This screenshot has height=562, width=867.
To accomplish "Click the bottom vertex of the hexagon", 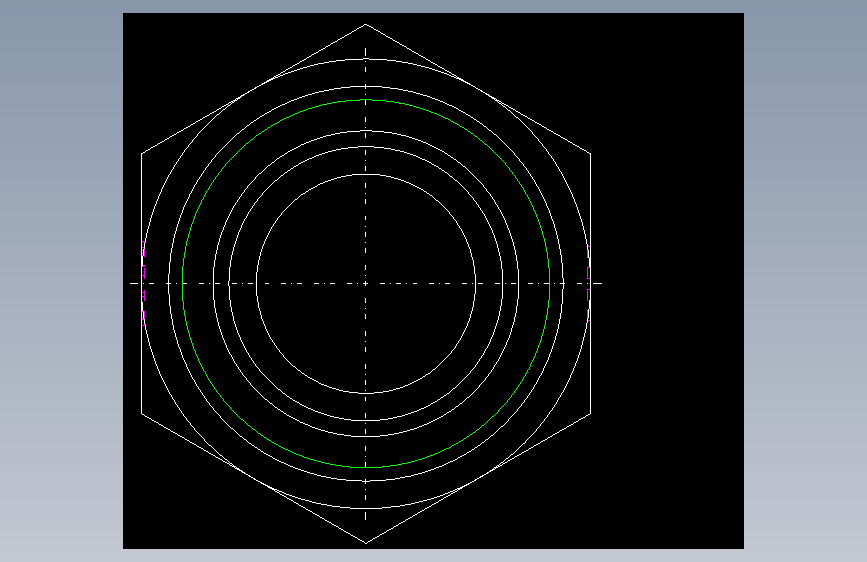I will (365, 543).
